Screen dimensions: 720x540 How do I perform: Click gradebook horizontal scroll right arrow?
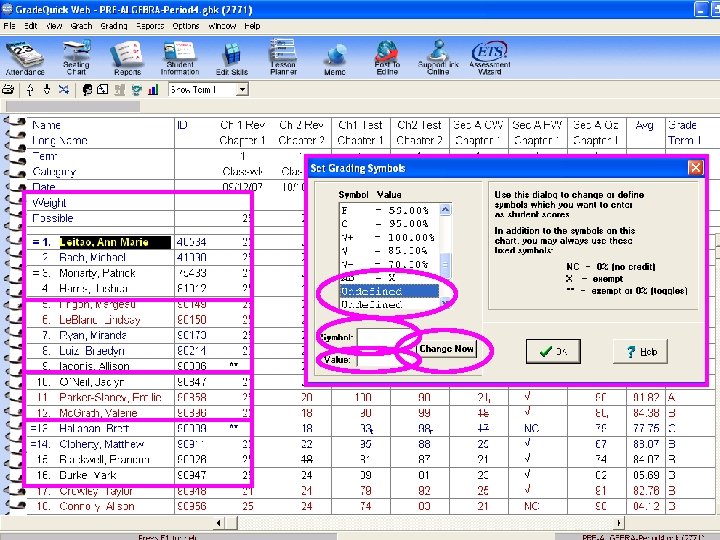[x=619, y=523]
